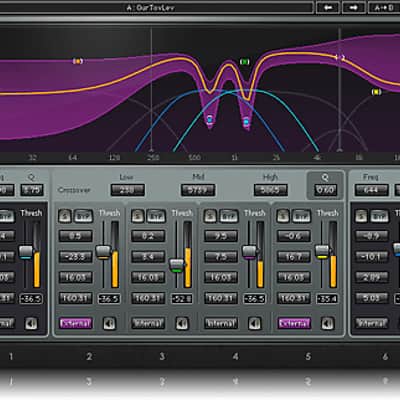Click band number 4 label below the controls
Screen dimensions: 400x400
[x=235, y=356]
